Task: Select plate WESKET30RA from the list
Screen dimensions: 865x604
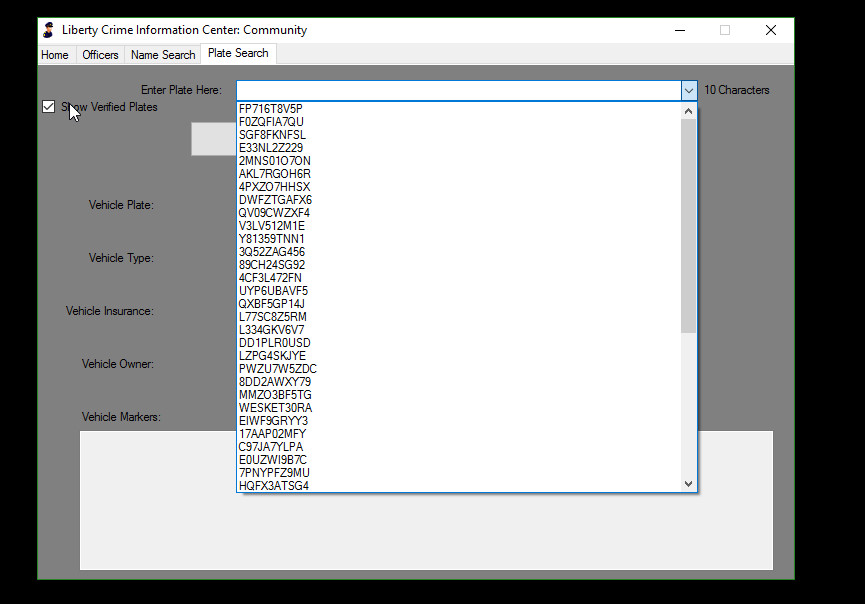Action: pyautogui.click(x=275, y=408)
